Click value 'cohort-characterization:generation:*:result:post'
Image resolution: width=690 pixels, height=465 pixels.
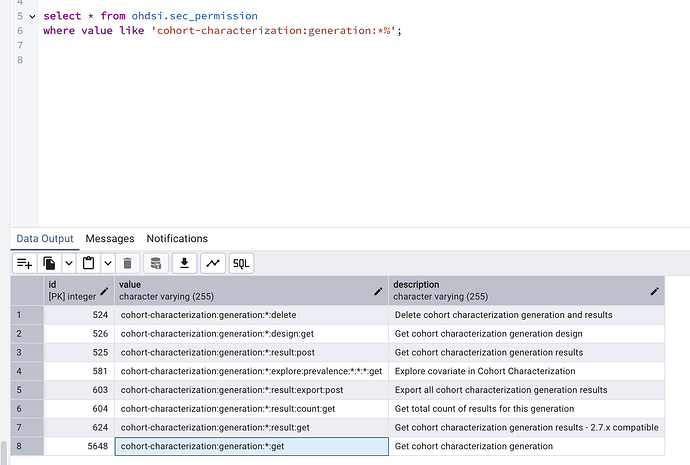point(252,352)
